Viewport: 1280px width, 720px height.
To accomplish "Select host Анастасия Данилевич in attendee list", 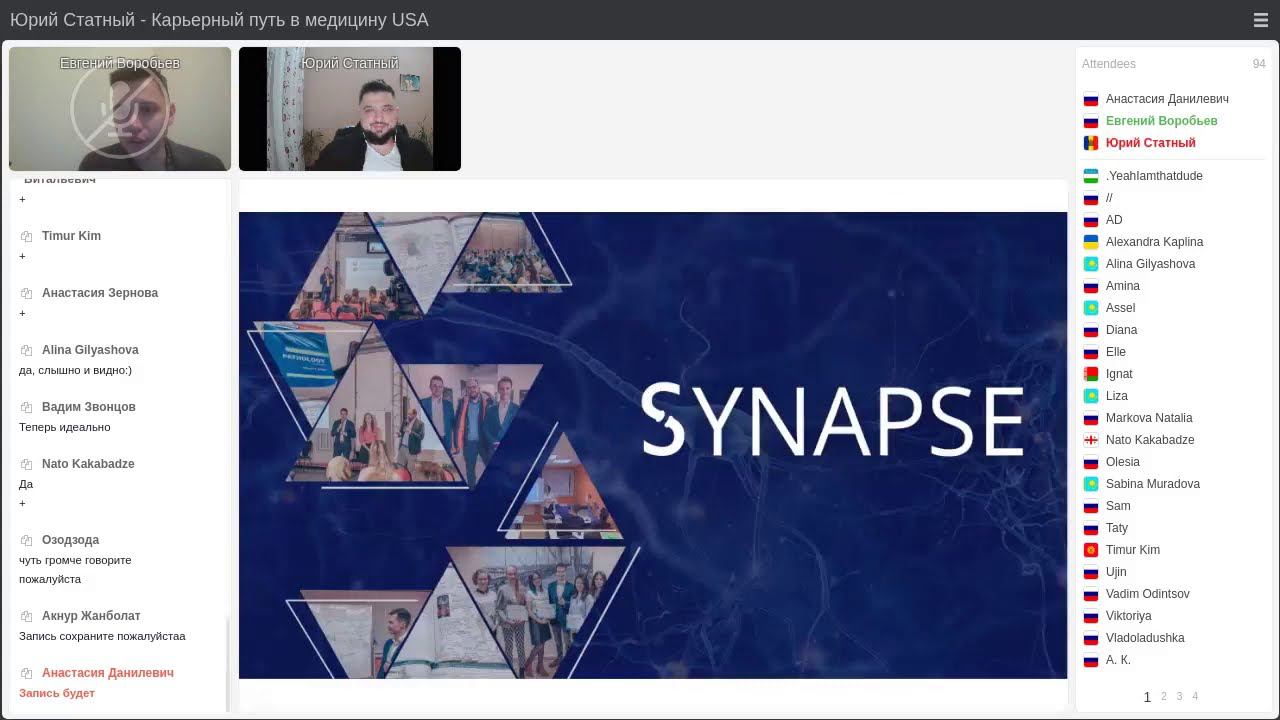I will tap(1167, 99).
